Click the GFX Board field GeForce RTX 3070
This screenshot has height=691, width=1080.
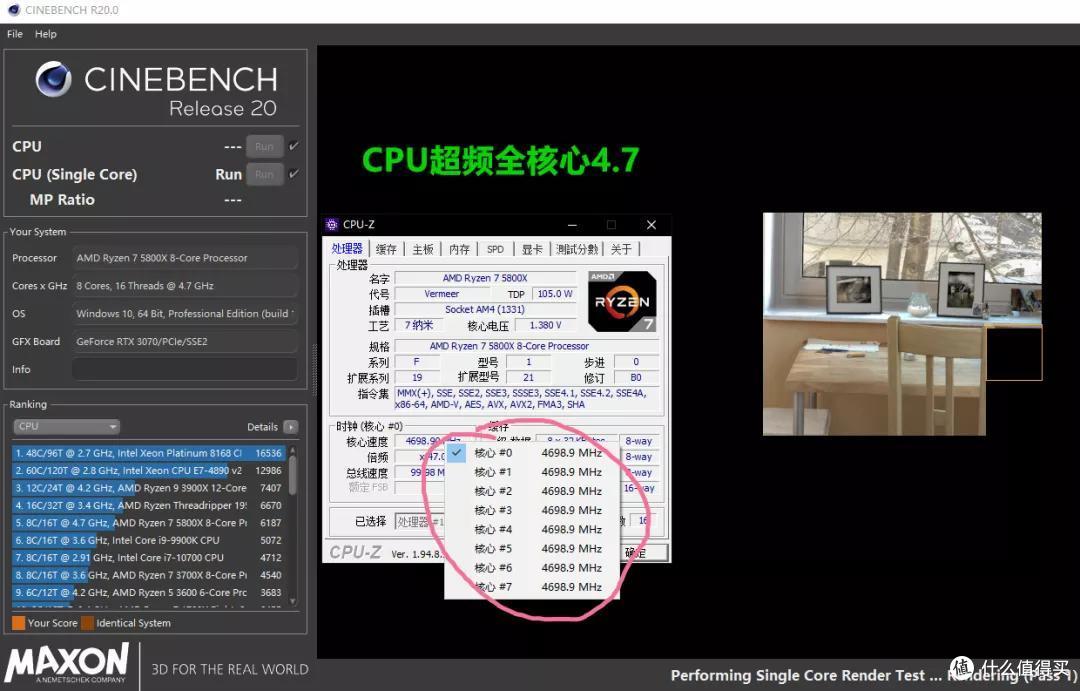185,341
